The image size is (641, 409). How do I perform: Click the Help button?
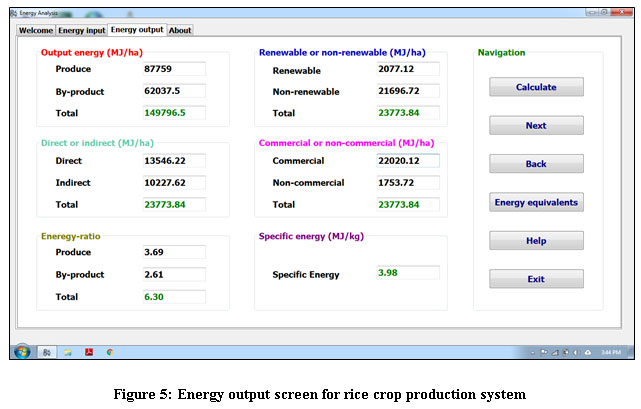(536, 241)
